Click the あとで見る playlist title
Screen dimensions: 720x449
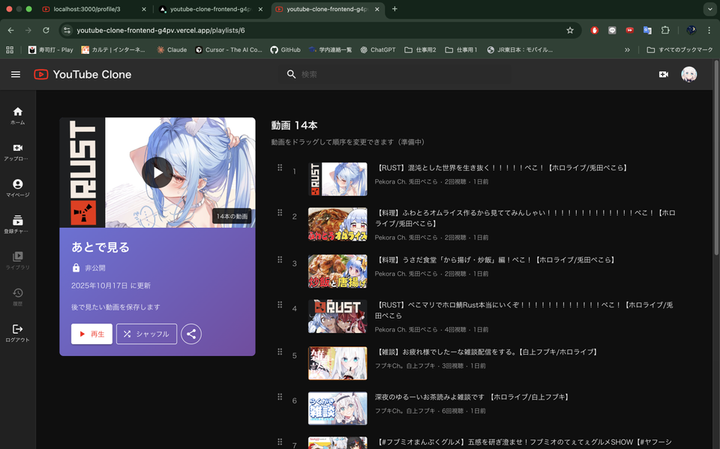tap(101, 247)
